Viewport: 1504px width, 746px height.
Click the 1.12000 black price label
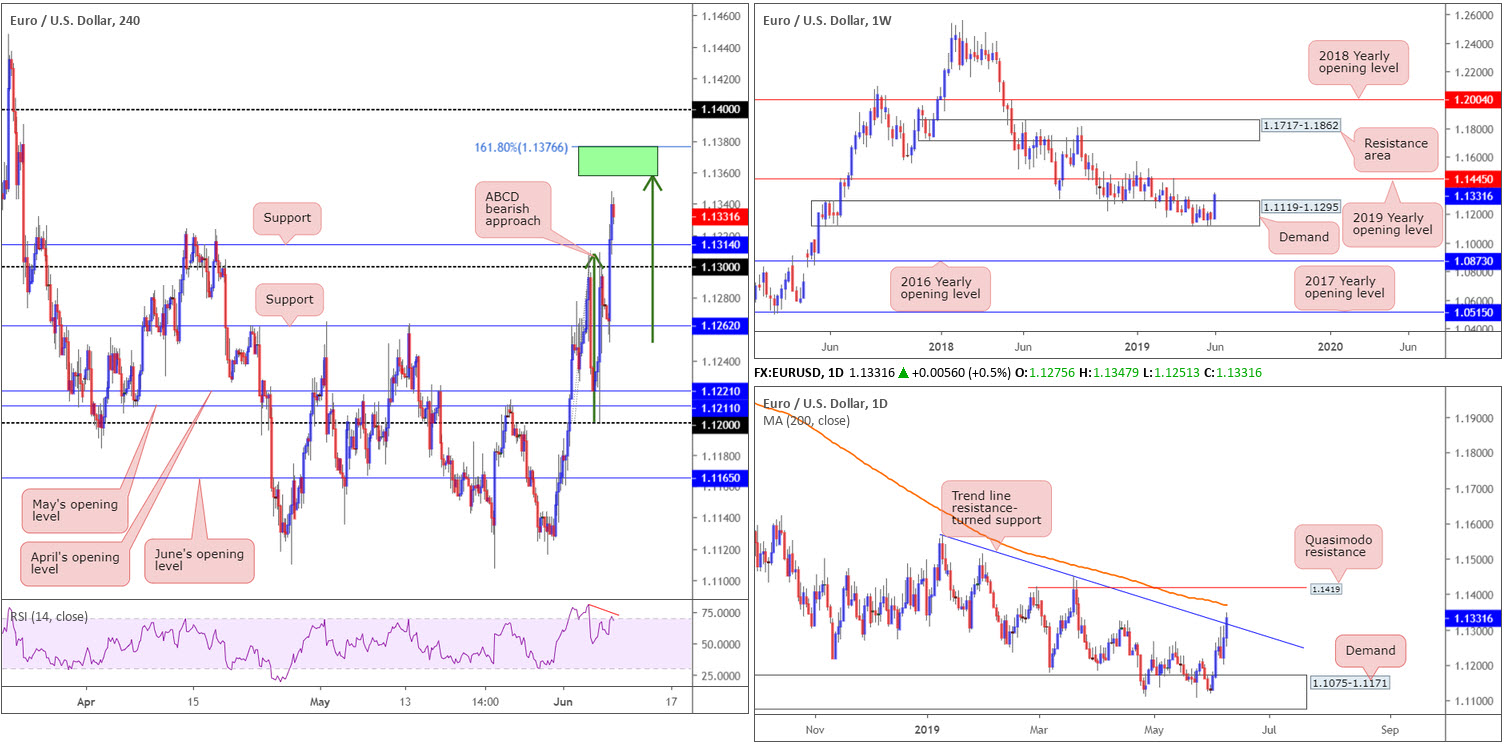coord(721,423)
